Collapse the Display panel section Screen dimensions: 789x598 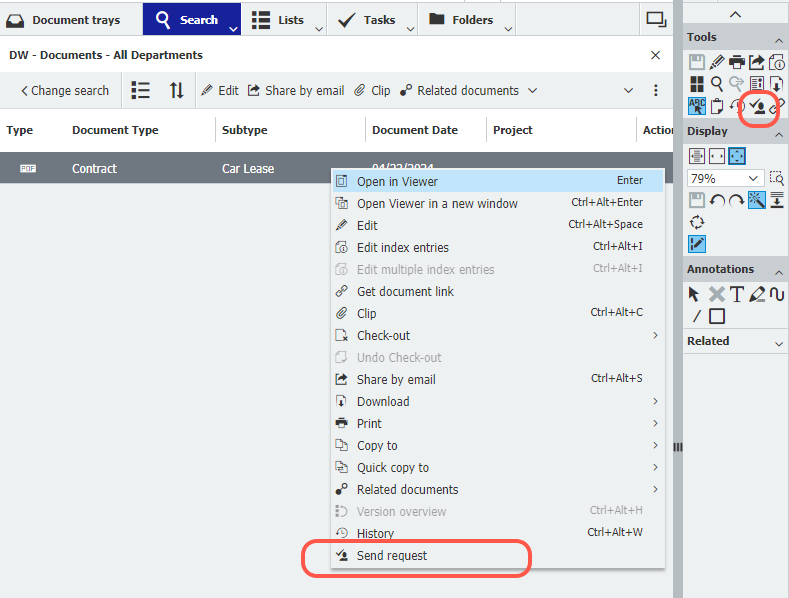tap(778, 134)
